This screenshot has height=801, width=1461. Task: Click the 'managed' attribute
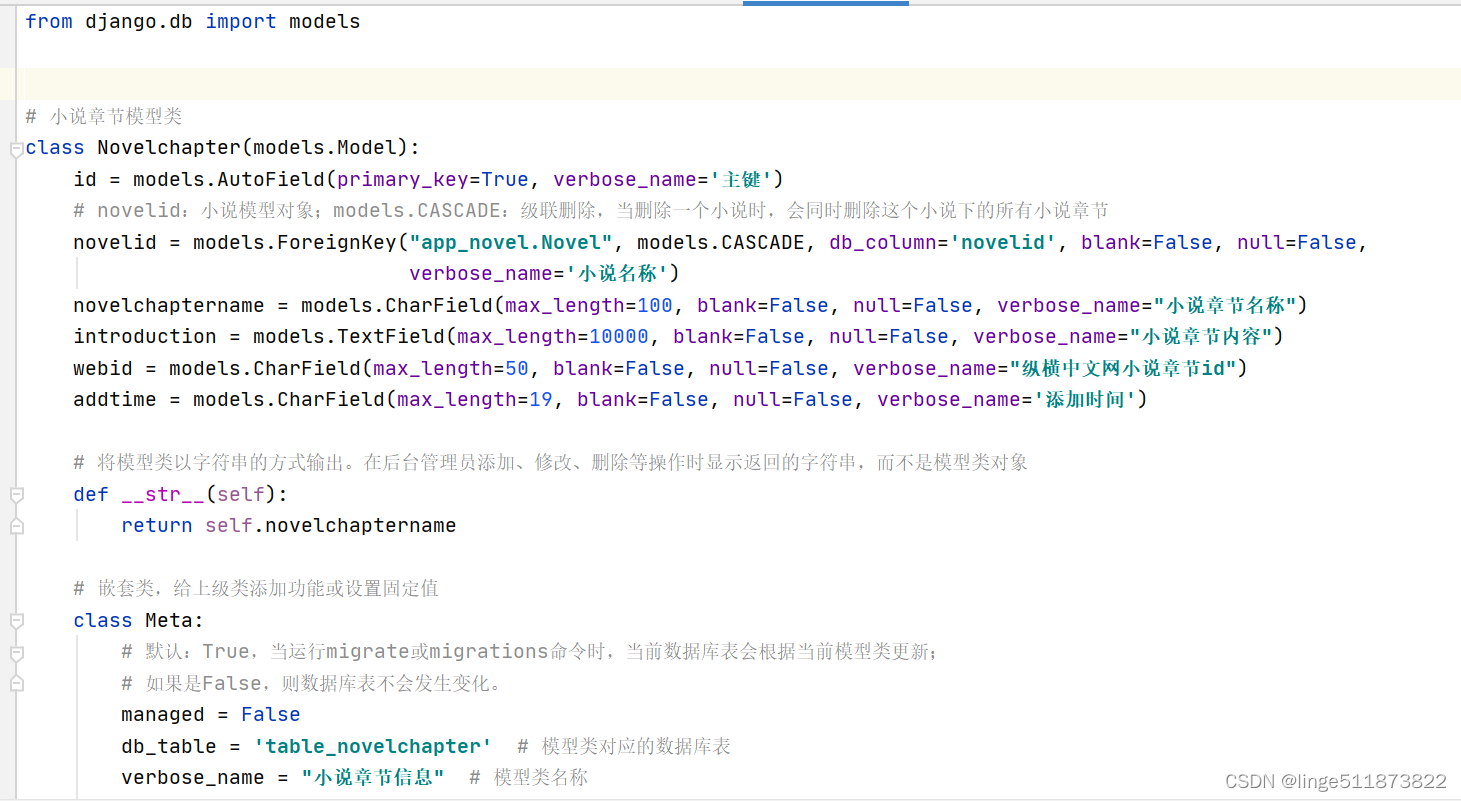tap(163, 714)
